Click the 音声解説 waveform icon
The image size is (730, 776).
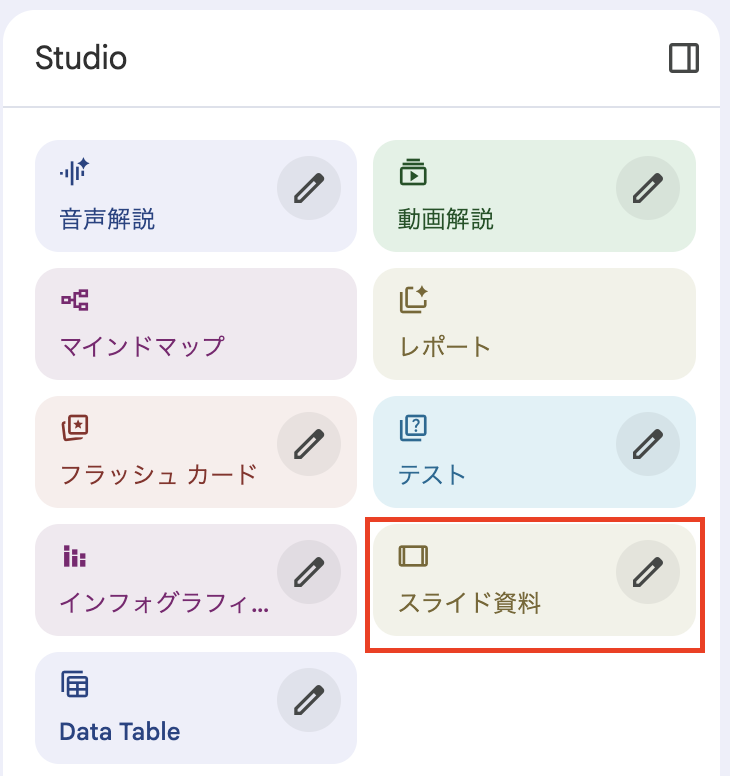click(x=75, y=172)
